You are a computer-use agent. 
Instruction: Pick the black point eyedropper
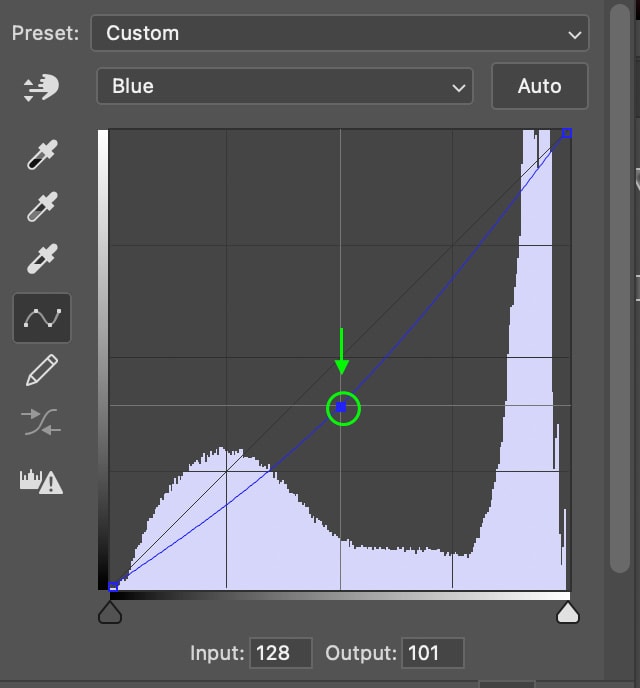(x=42, y=154)
